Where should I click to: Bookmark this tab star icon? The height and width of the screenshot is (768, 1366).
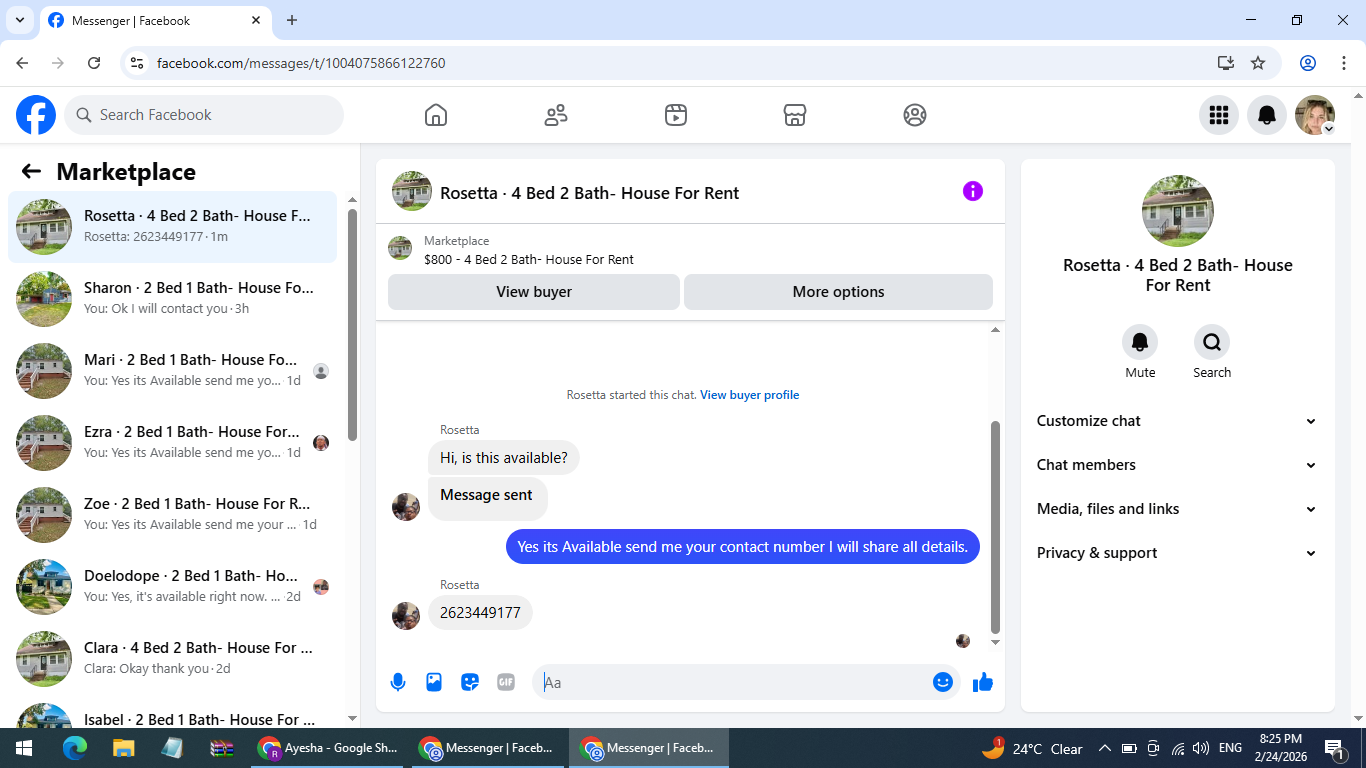click(x=1258, y=63)
